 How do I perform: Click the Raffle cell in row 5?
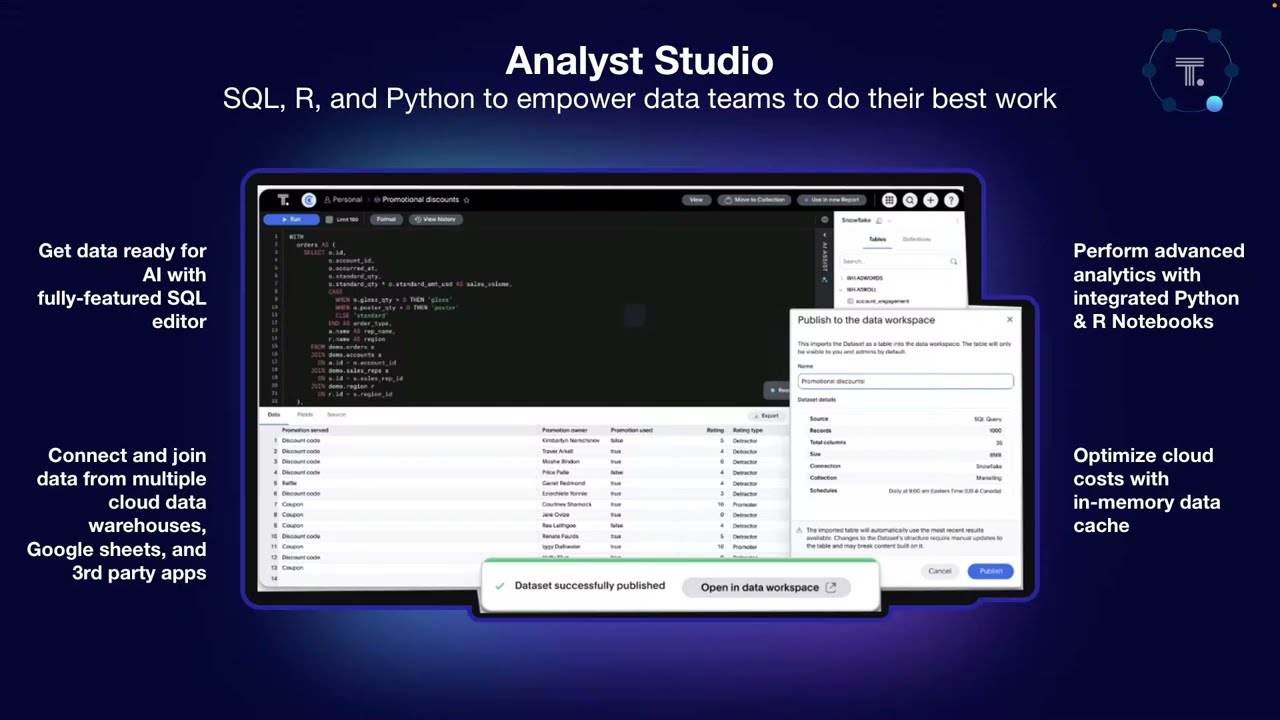coord(289,483)
